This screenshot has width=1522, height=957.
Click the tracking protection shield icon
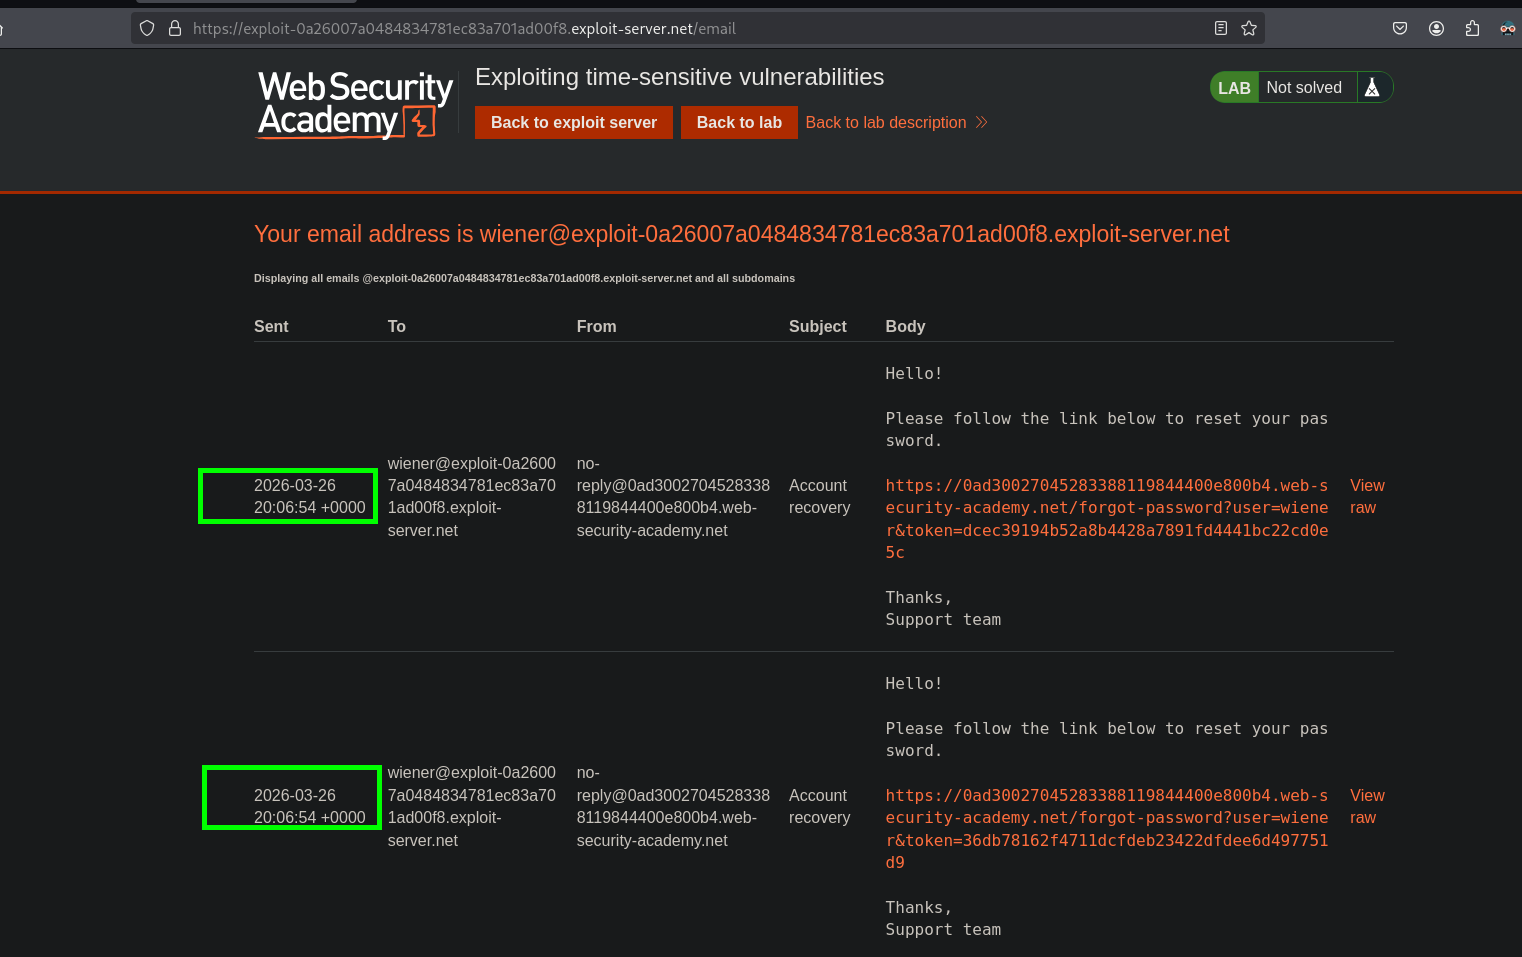147,28
